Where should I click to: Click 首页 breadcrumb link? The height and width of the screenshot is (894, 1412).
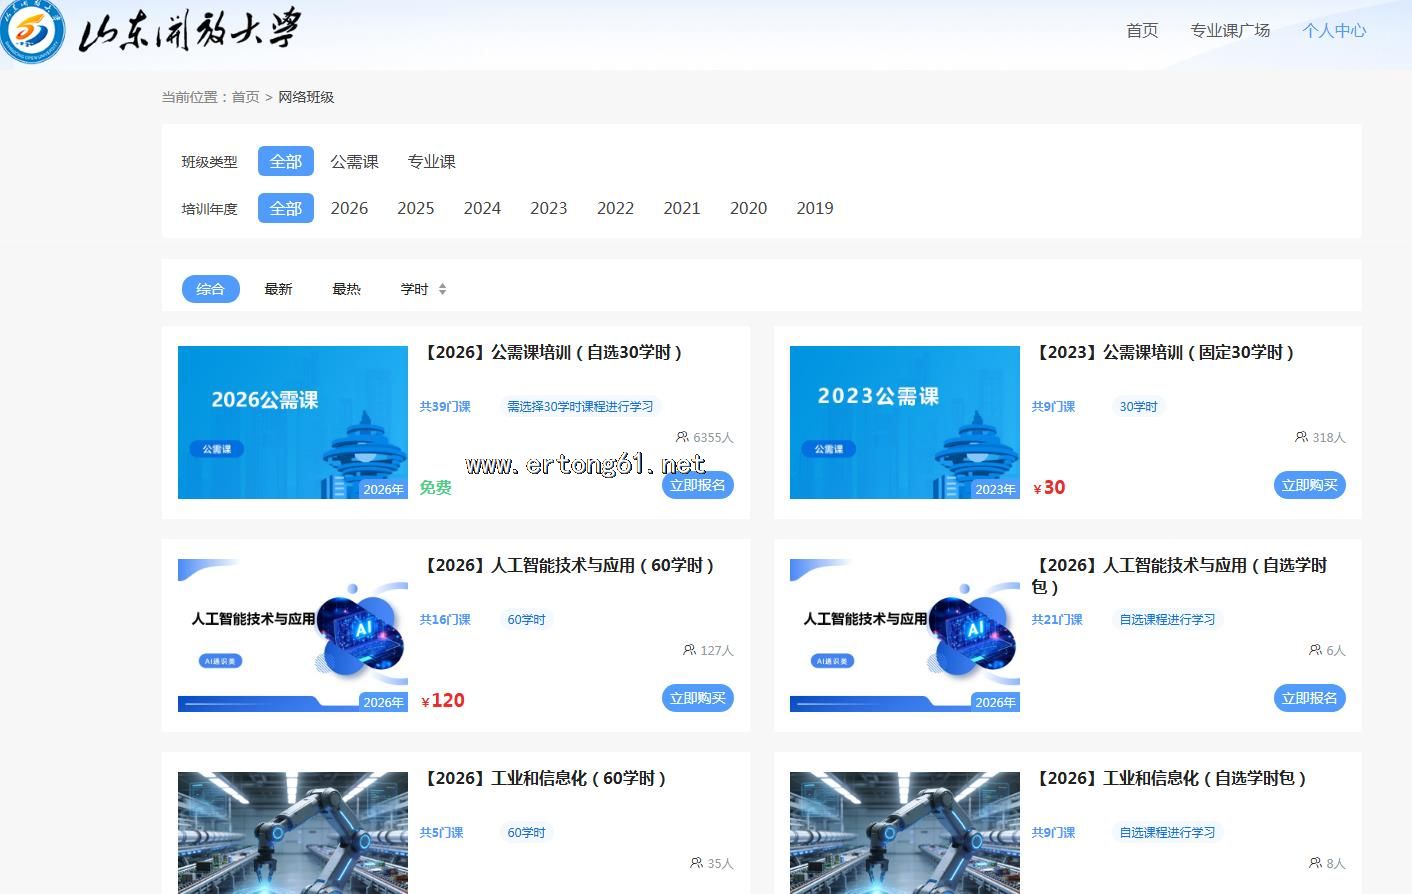(x=245, y=97)
